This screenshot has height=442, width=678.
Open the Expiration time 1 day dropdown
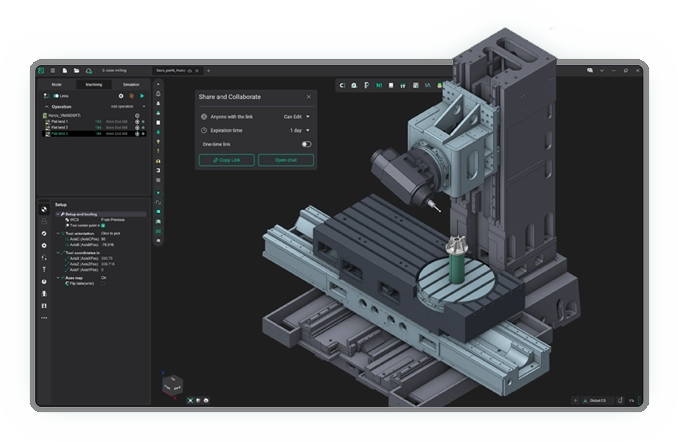[299, 130]
